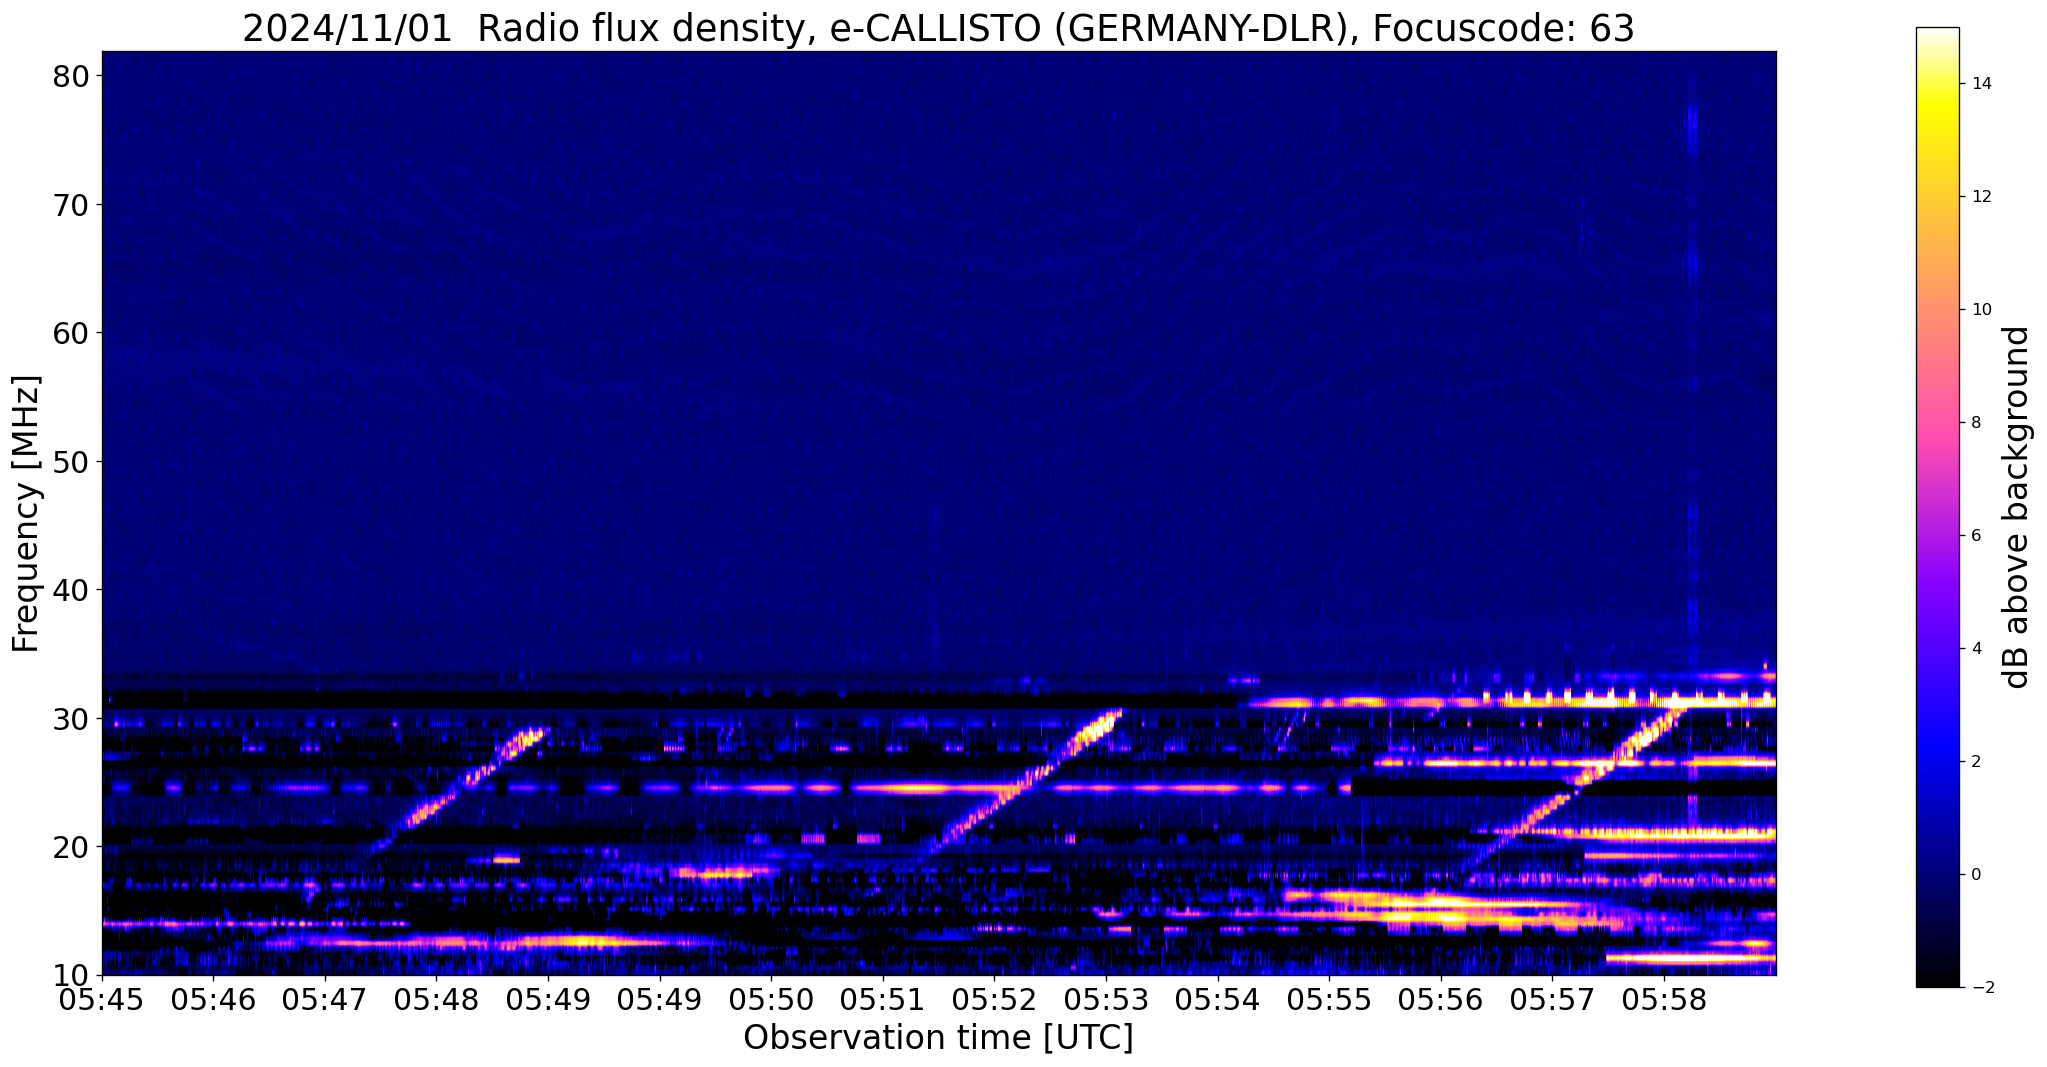The height and width of the screenshot is (1067, 2047).
Task: Click the 05:55 time tick label
Action: tap(1329, 1000)
